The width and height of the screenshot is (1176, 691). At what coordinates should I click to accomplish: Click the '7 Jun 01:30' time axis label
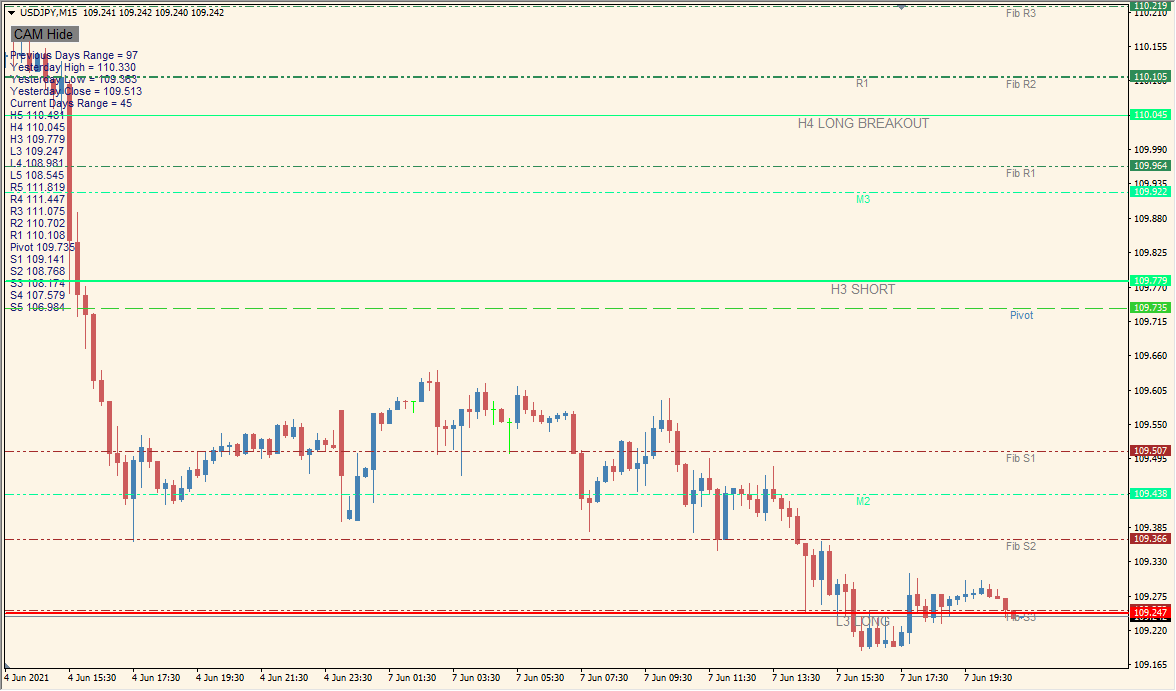click(412, 677)
